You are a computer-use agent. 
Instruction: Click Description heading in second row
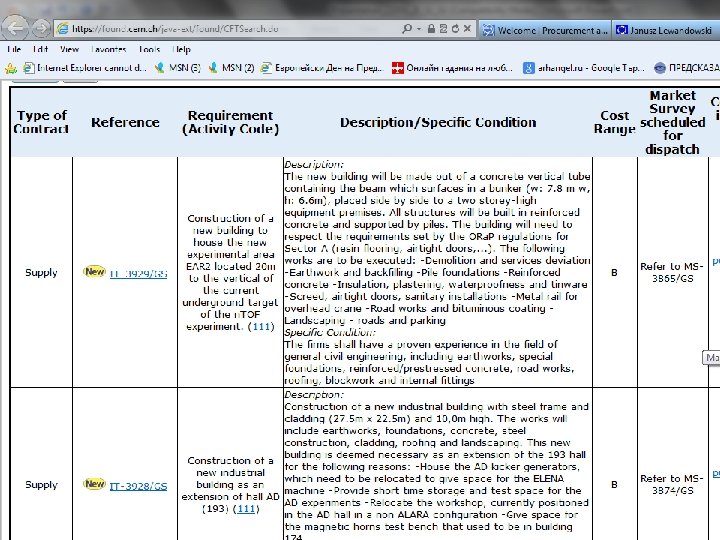coord(314,394)
